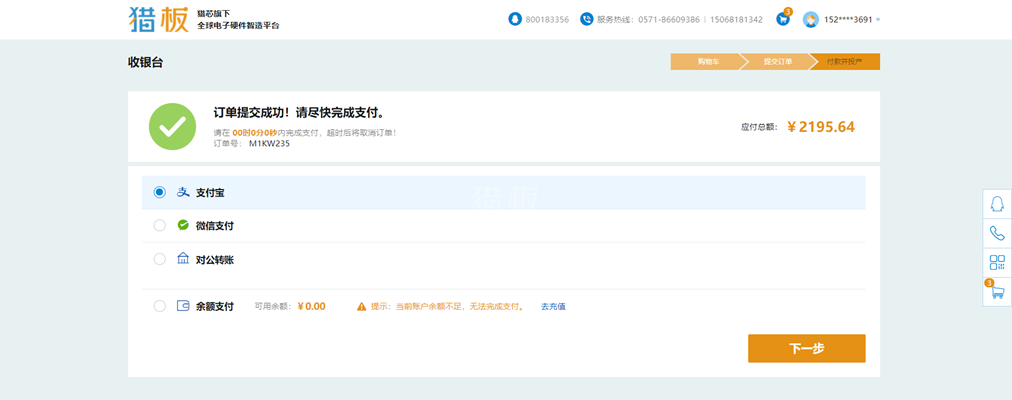Open QQ support from the right sidebar
The width and height of the screenshot is (1012, 400).
click(996, 203)
